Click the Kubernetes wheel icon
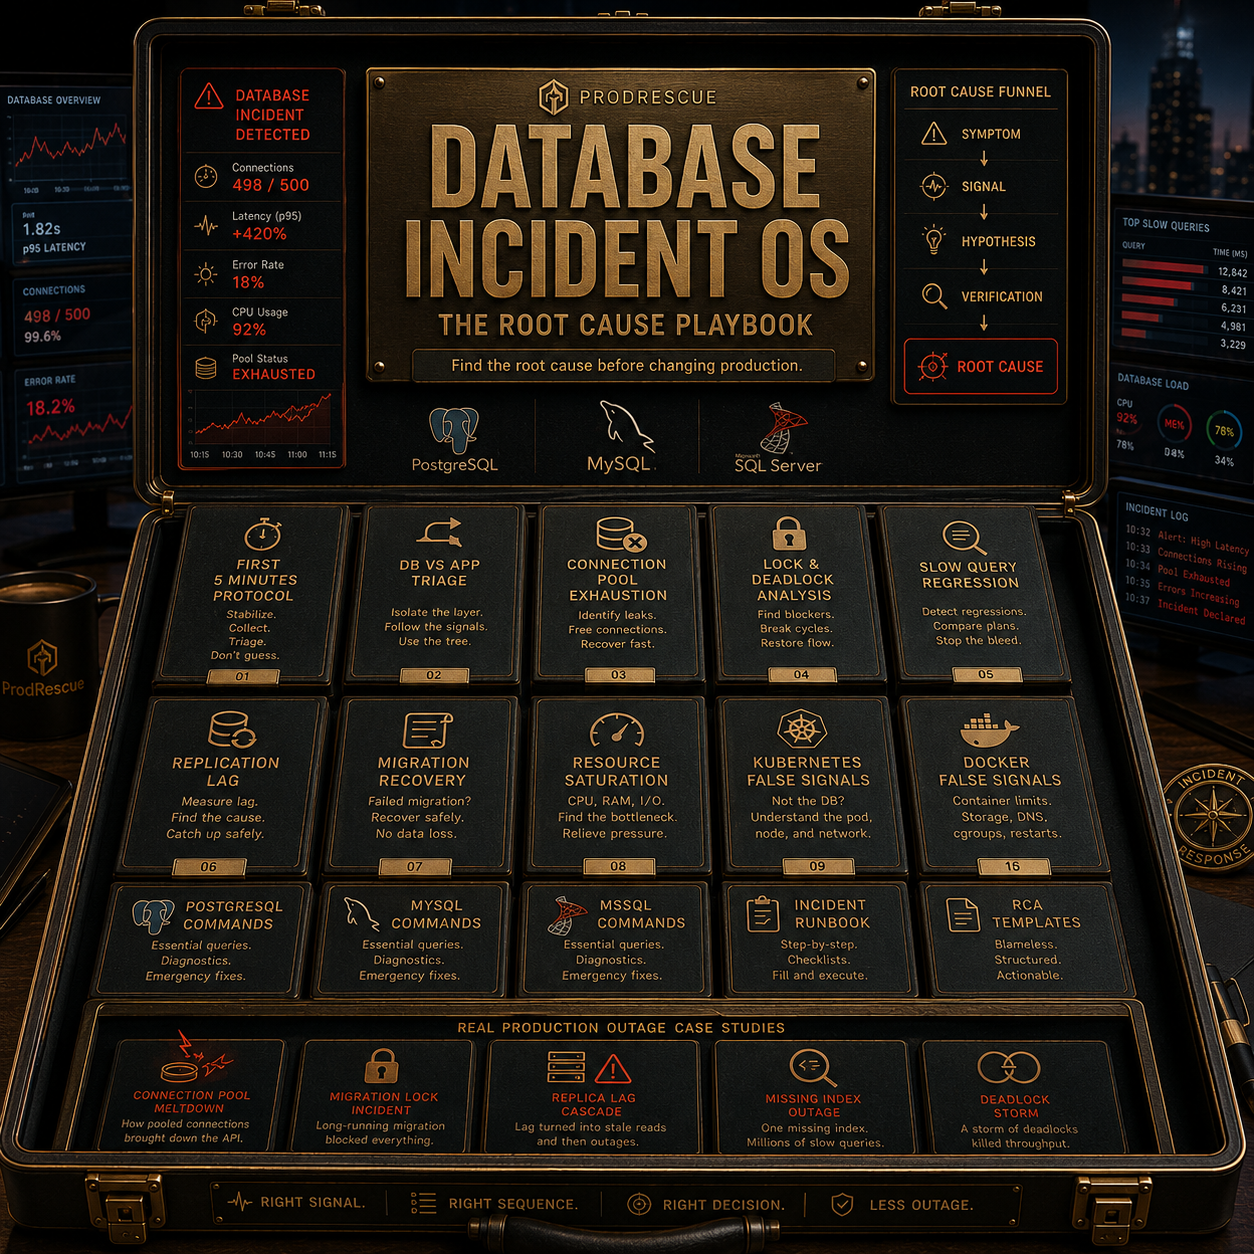The width and height of the screenshot is (1254, 1254). [x=802, y=728]
